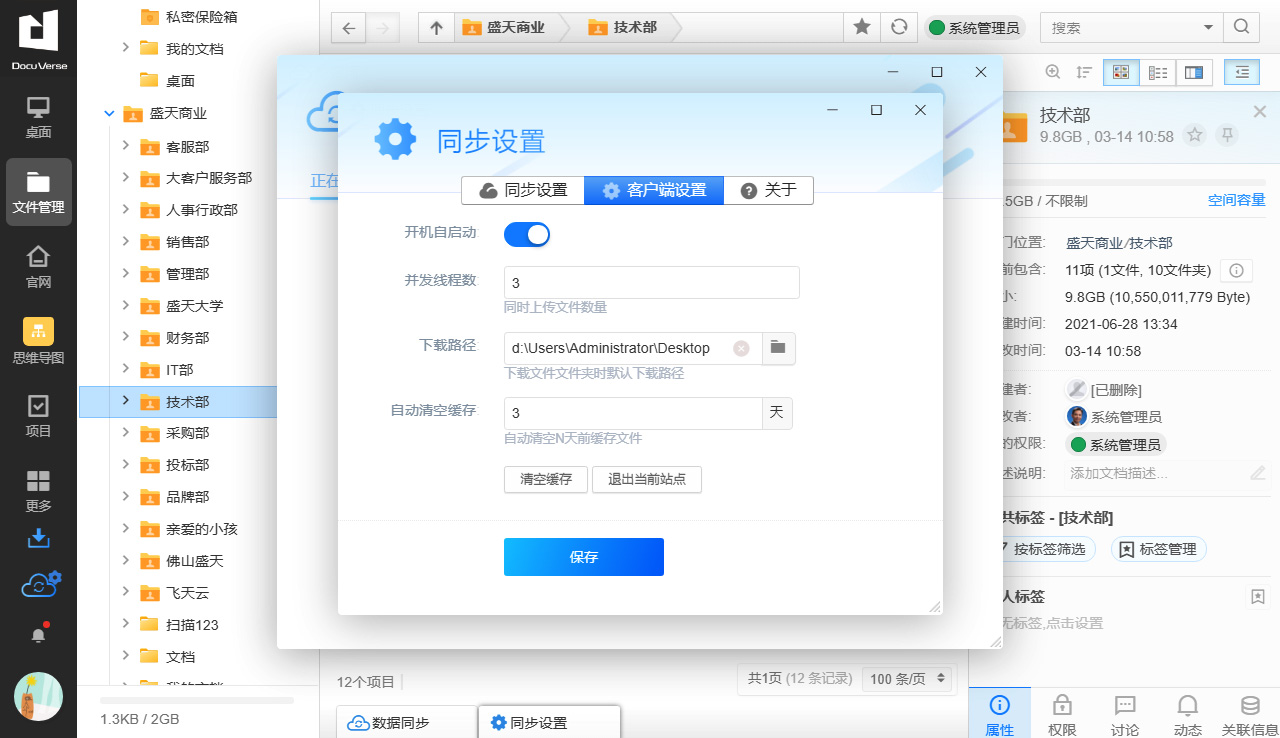Favorite folder with address bar star icon
Image resolution: width=1280 pixels, height=738 pixels.
[x=861, y=28]
